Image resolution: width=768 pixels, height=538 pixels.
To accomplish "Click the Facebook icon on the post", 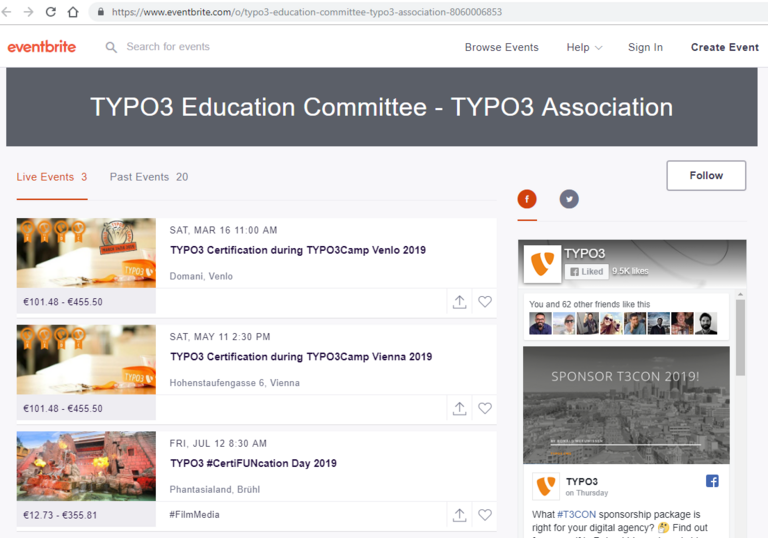I will [712, 481].
